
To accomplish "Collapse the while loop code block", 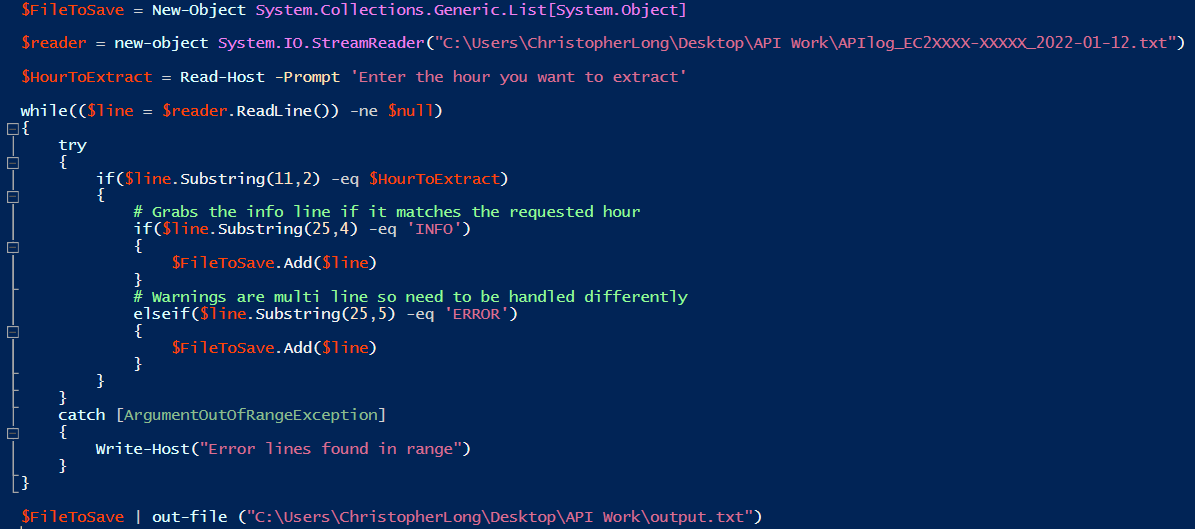I will tap(12, 128).
